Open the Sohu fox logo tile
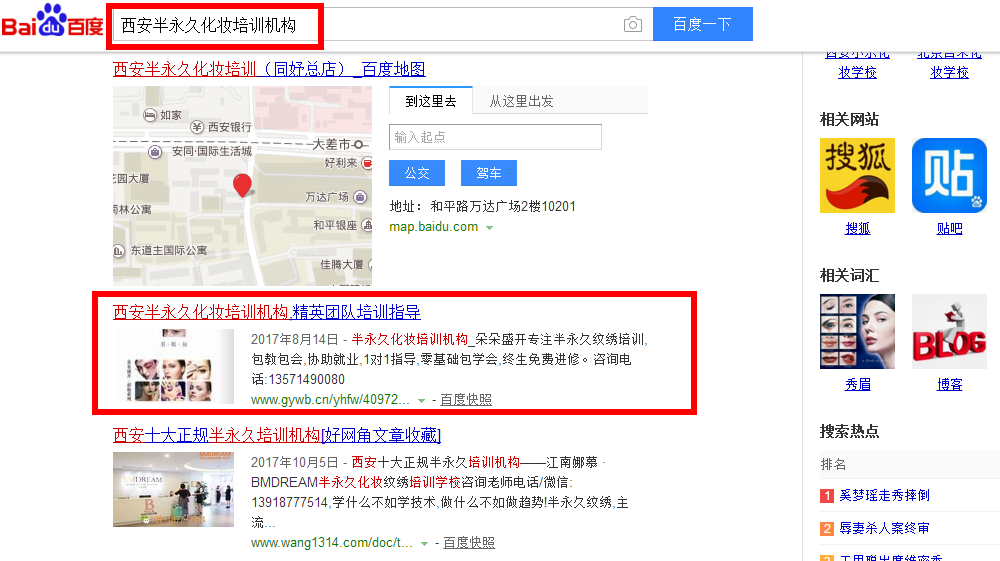This screenshot has width=1000, height=561. pyautogui.click(x=857, y=175)
